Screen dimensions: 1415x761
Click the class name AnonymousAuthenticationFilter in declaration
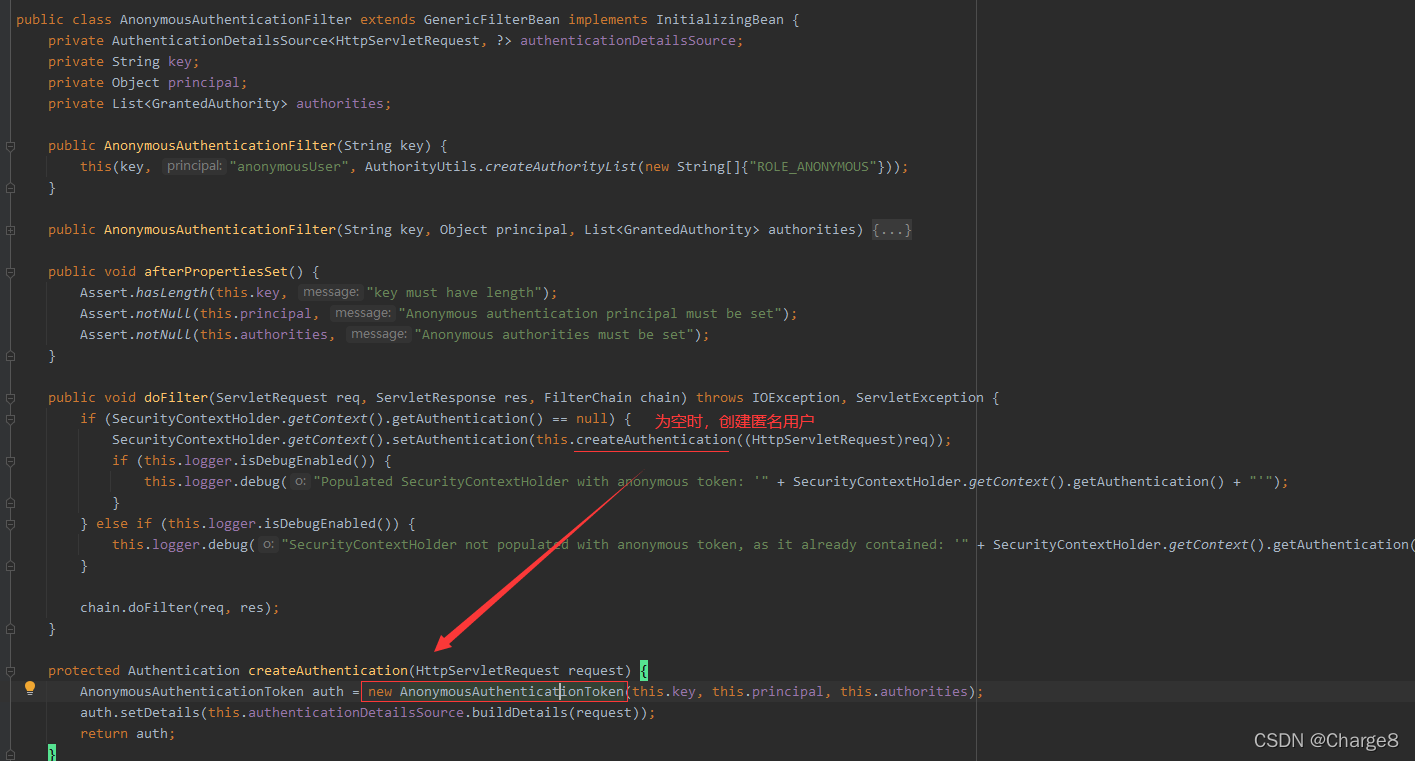(x=236, y=20)
